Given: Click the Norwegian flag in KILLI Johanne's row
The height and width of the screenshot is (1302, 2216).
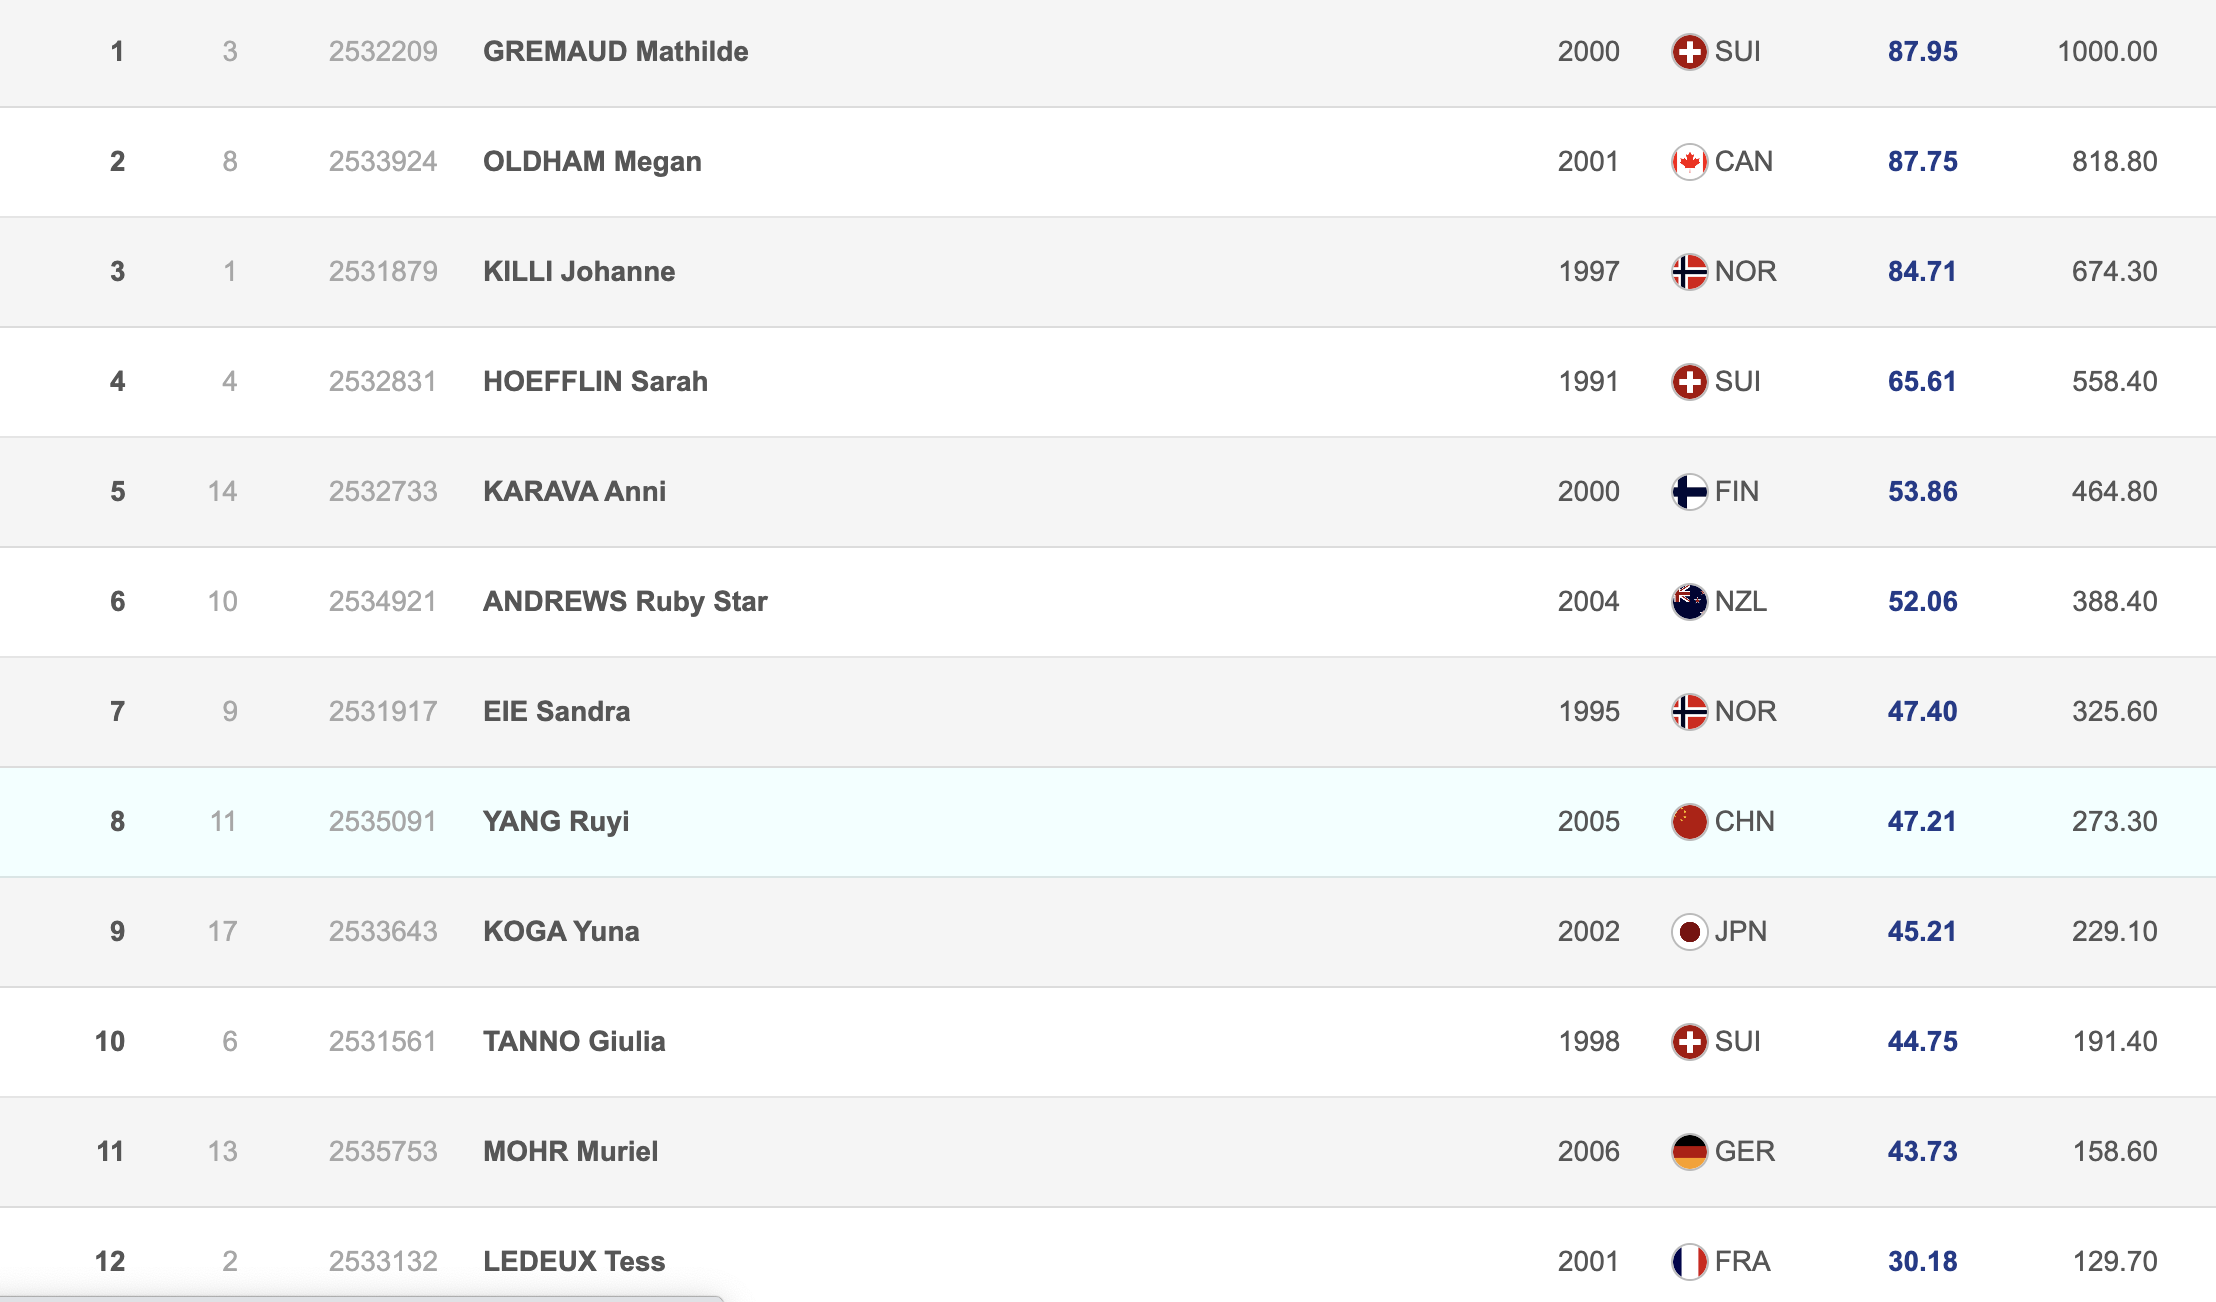Looking at the screenshot, I should coord(1689,272).
